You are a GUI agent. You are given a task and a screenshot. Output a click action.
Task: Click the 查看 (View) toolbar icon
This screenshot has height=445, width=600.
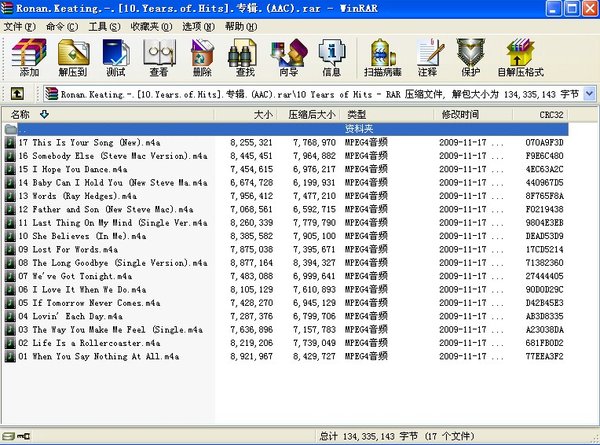[x=159, y=57]
